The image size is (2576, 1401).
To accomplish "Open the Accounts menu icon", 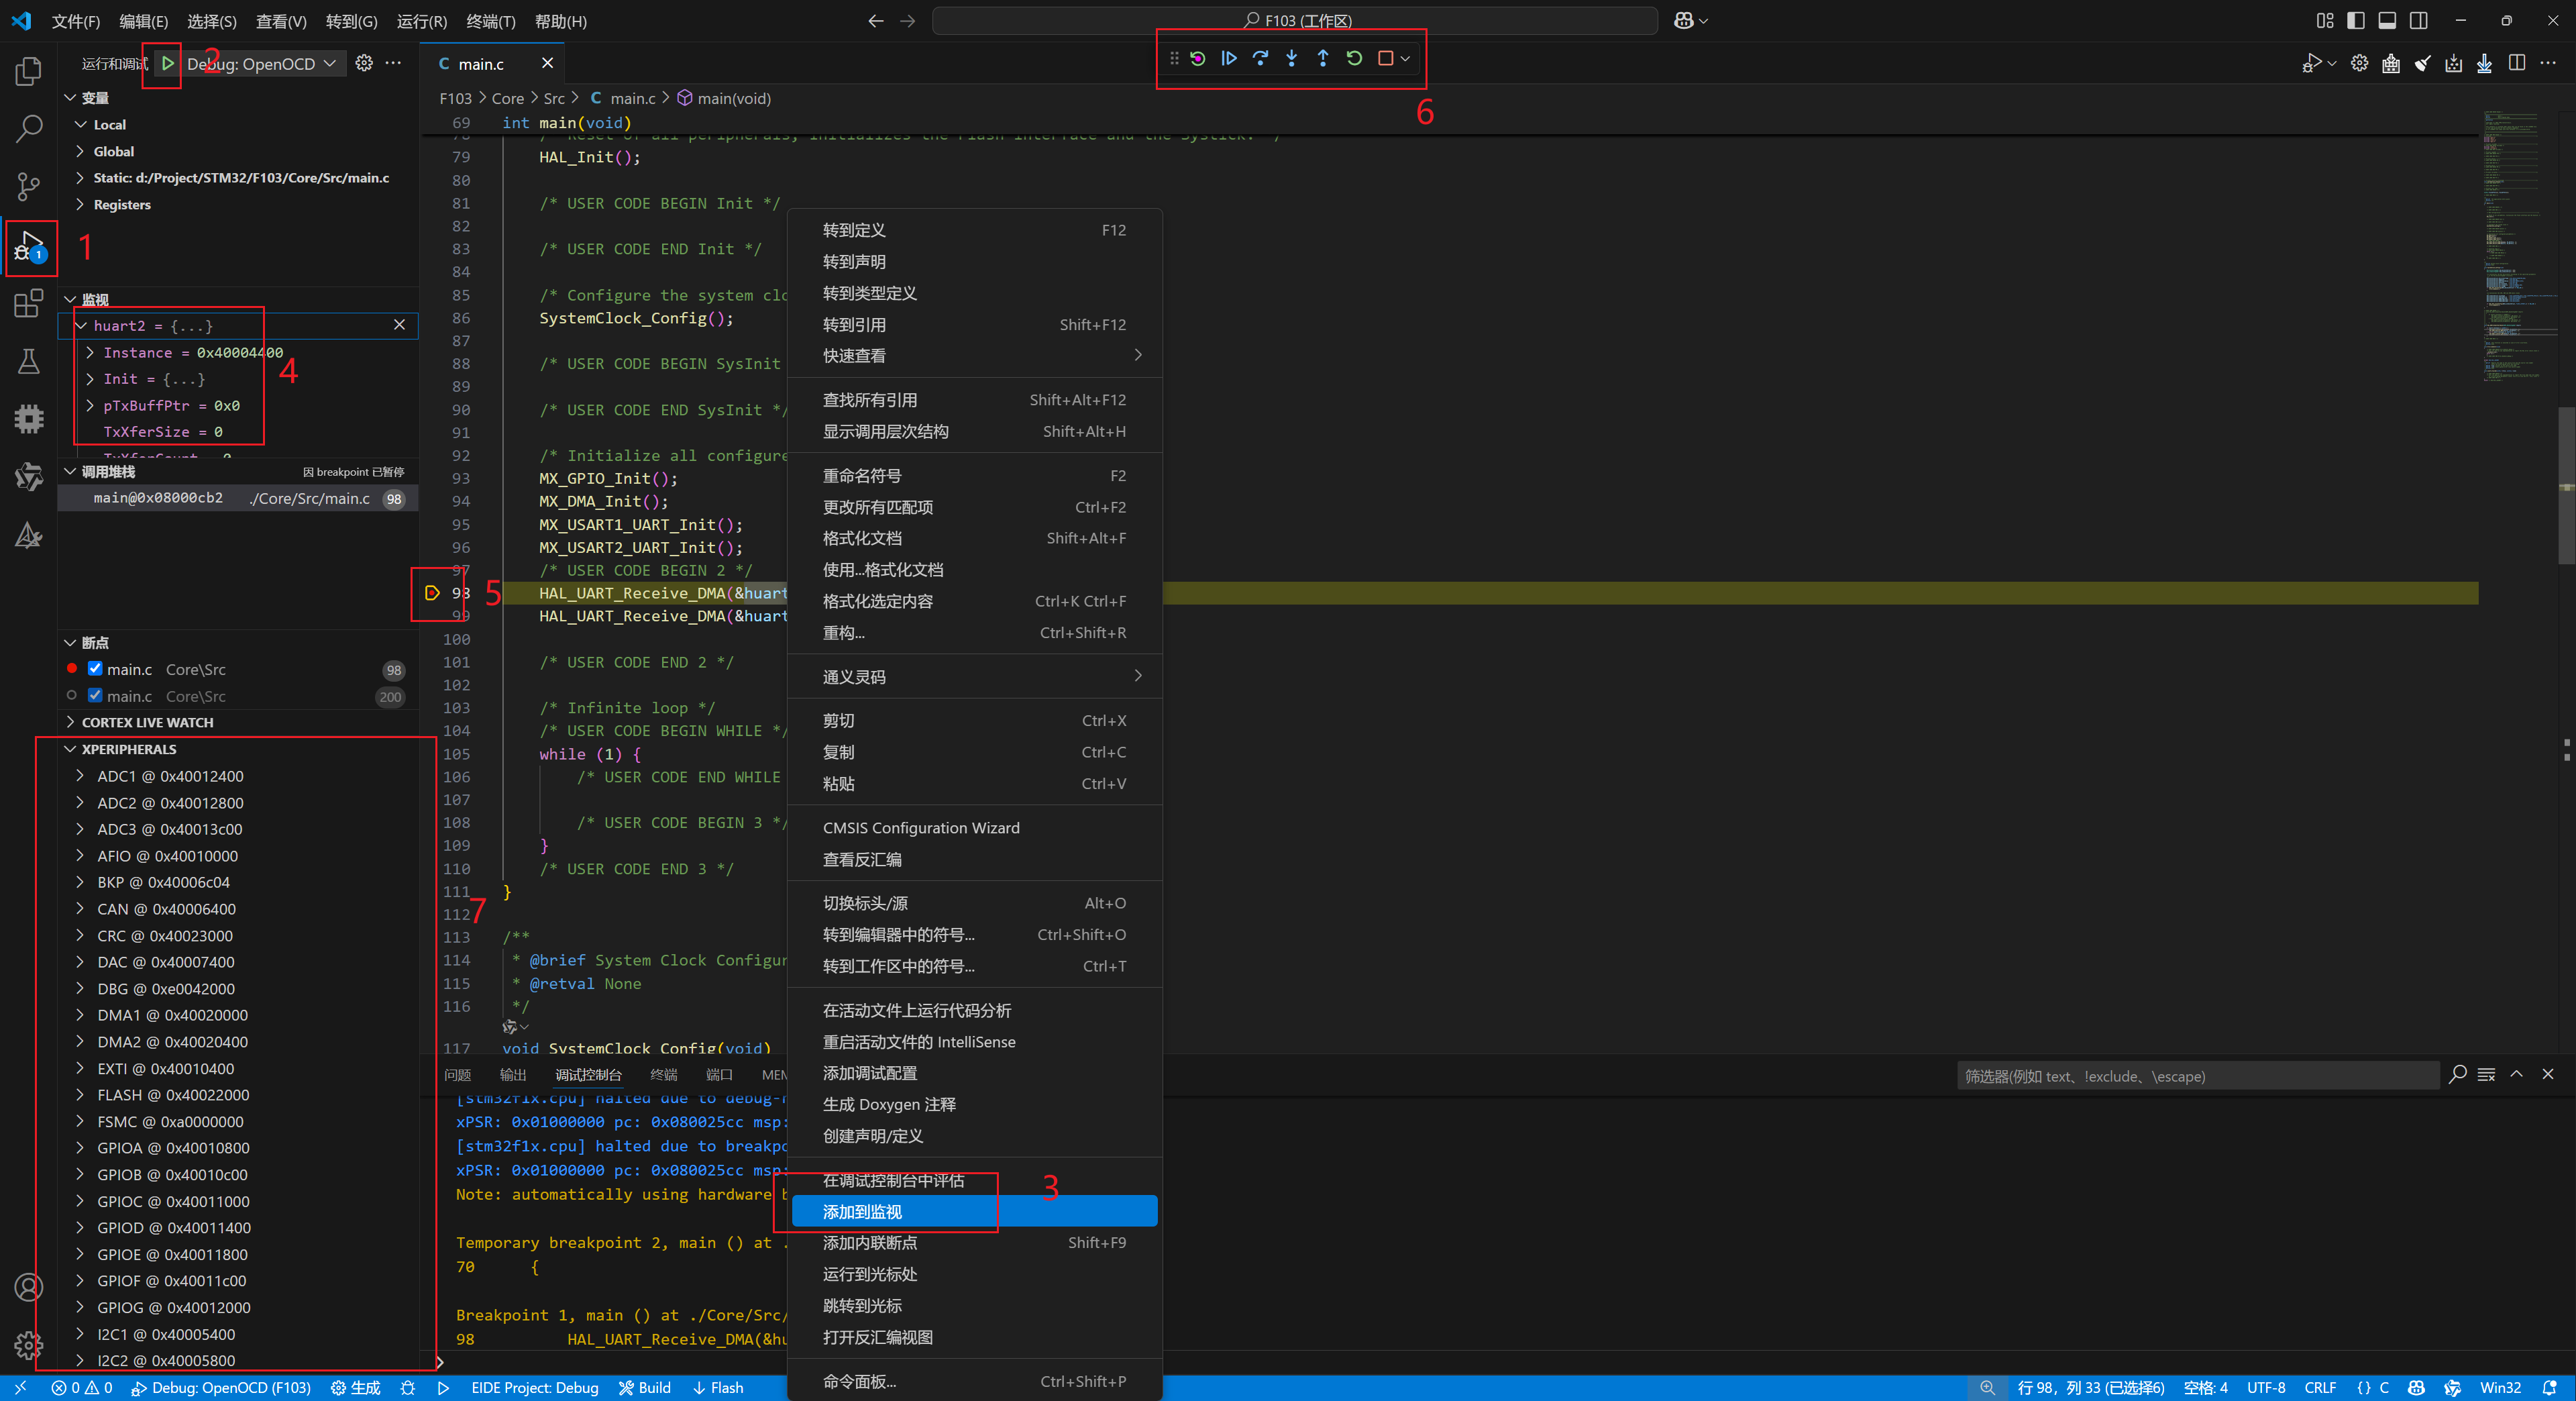I will coord(29,1287).
